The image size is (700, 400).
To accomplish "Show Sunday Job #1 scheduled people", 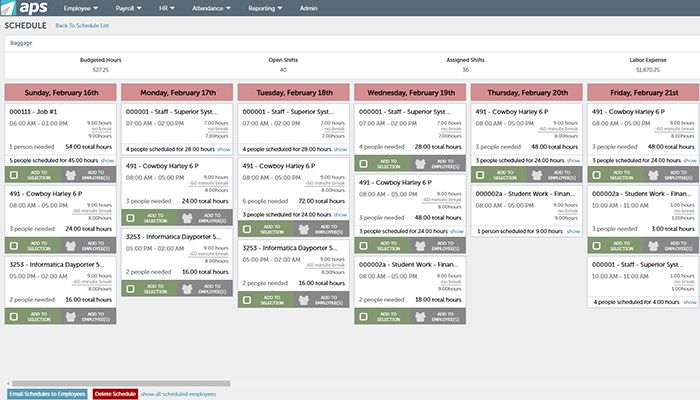I will tap(107, 160).
